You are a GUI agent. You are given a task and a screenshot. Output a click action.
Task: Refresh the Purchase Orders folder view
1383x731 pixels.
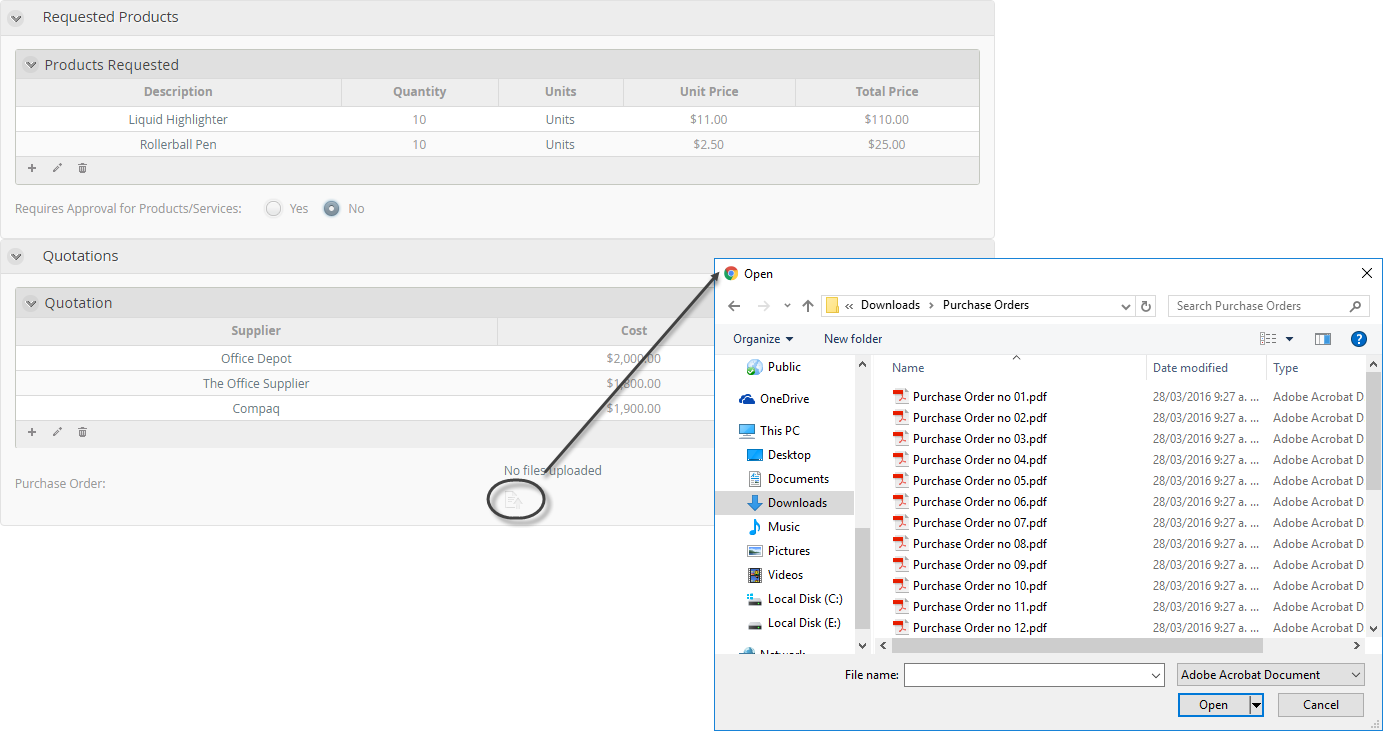point(1147,306)
